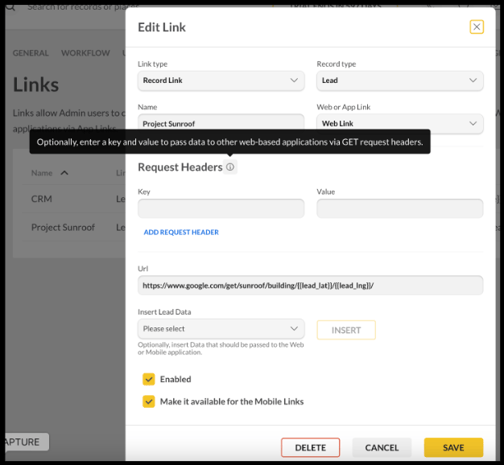
Task: Close the Edit Link dialog with X
Action: pos(476,27)
